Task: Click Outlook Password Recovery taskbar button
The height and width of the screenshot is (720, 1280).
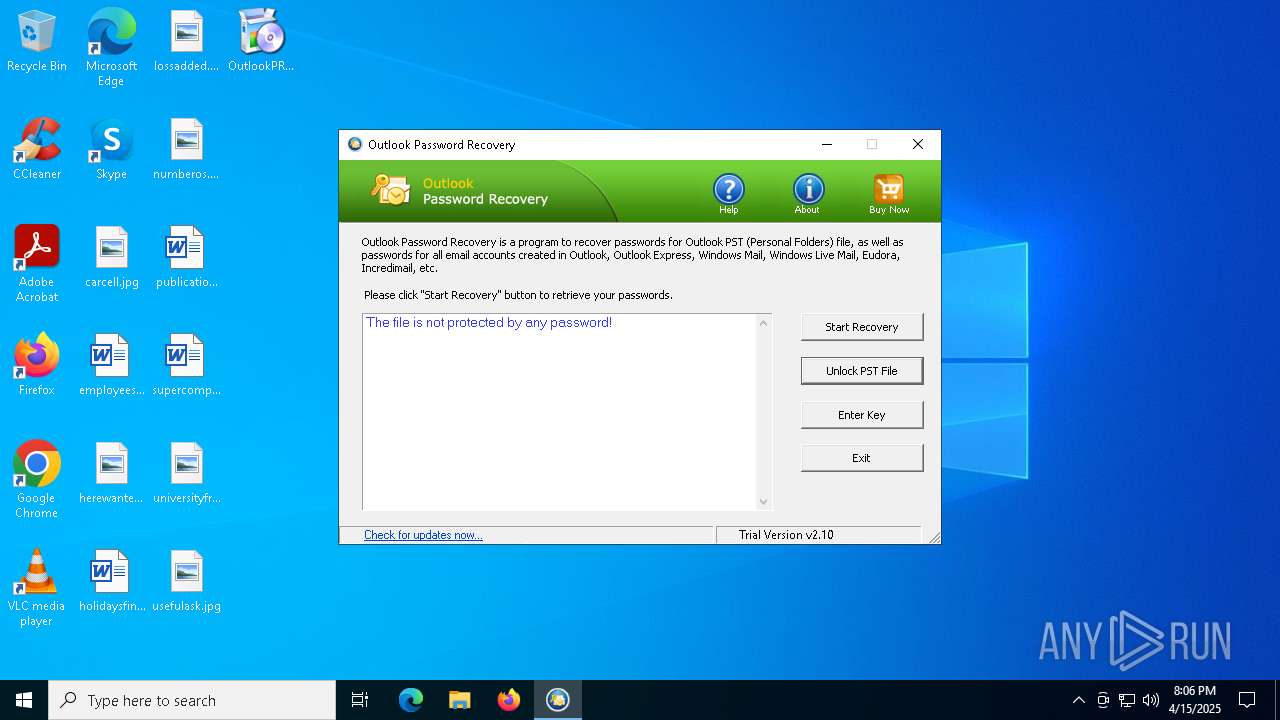Action: [x=558, y=700]
